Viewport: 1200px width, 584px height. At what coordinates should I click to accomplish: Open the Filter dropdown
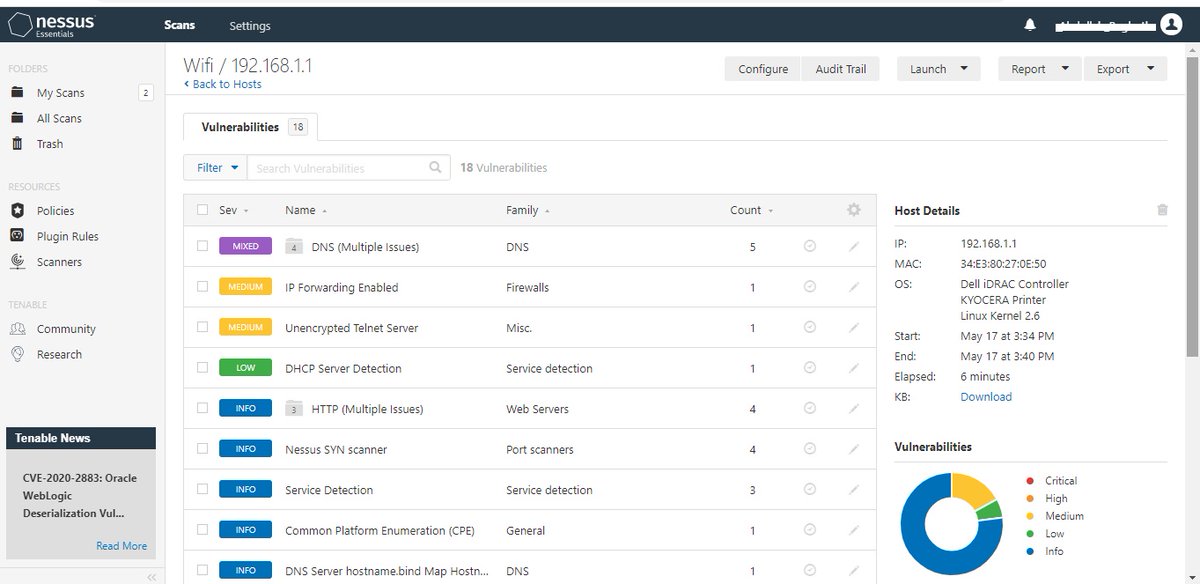[x=216, y=168]
